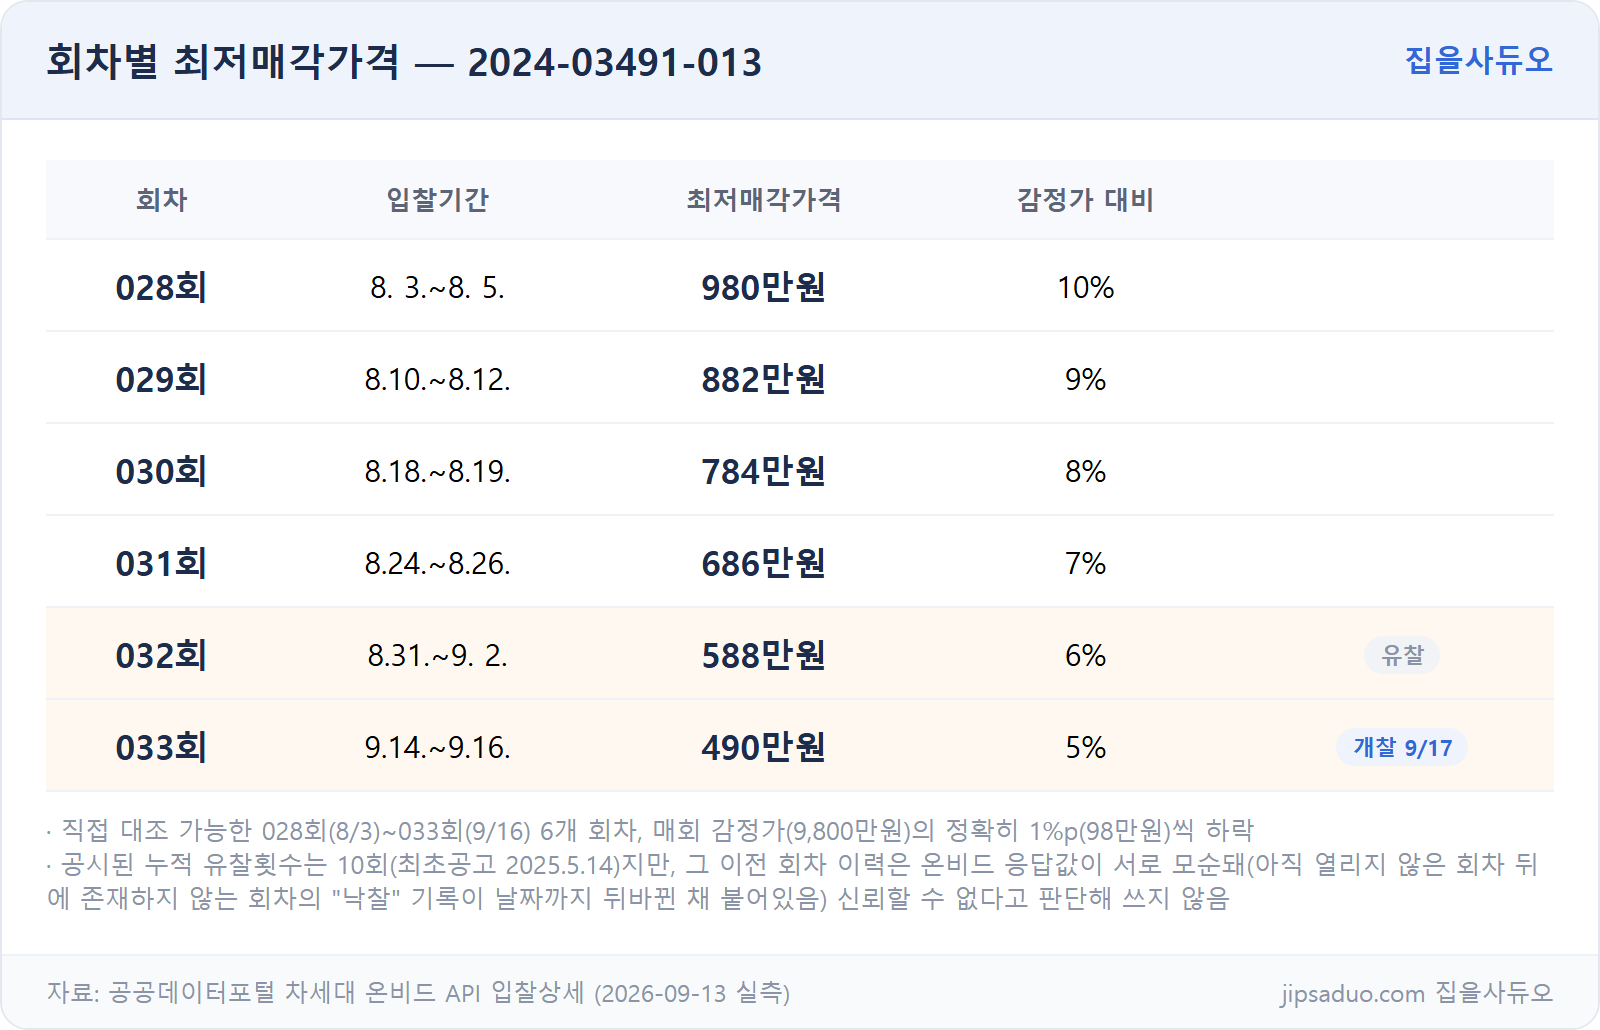
Task: Click the 7% appraisal ratio value
Action: point(1085,563)
